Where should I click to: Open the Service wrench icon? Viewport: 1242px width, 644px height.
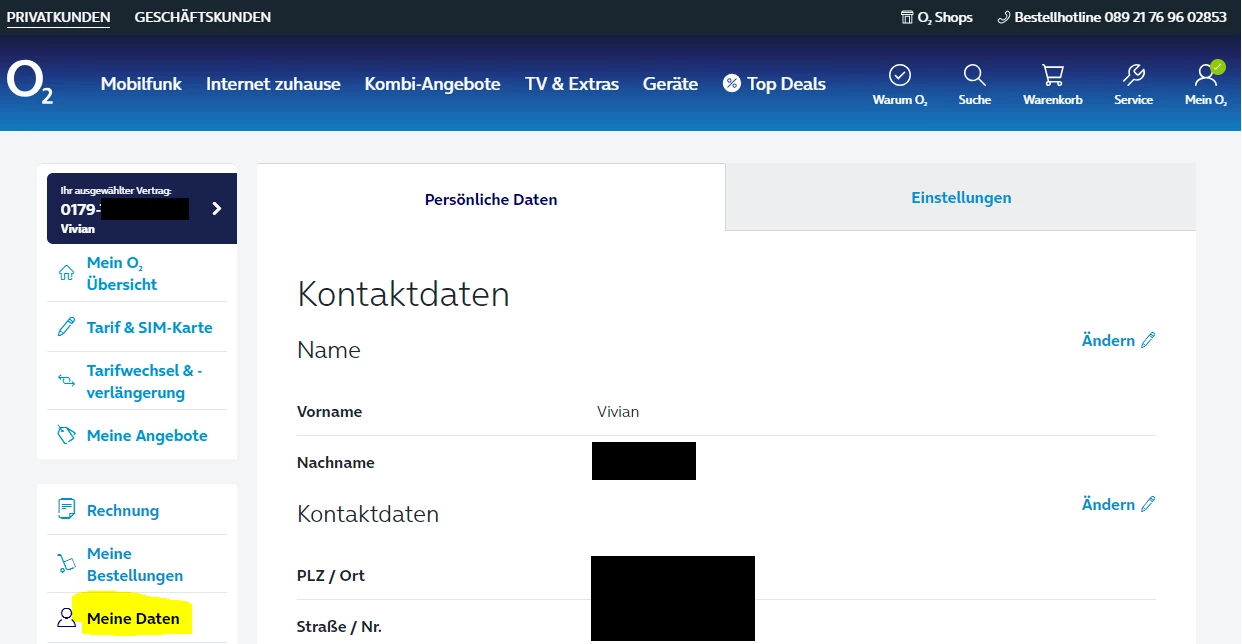(1134, 75)
